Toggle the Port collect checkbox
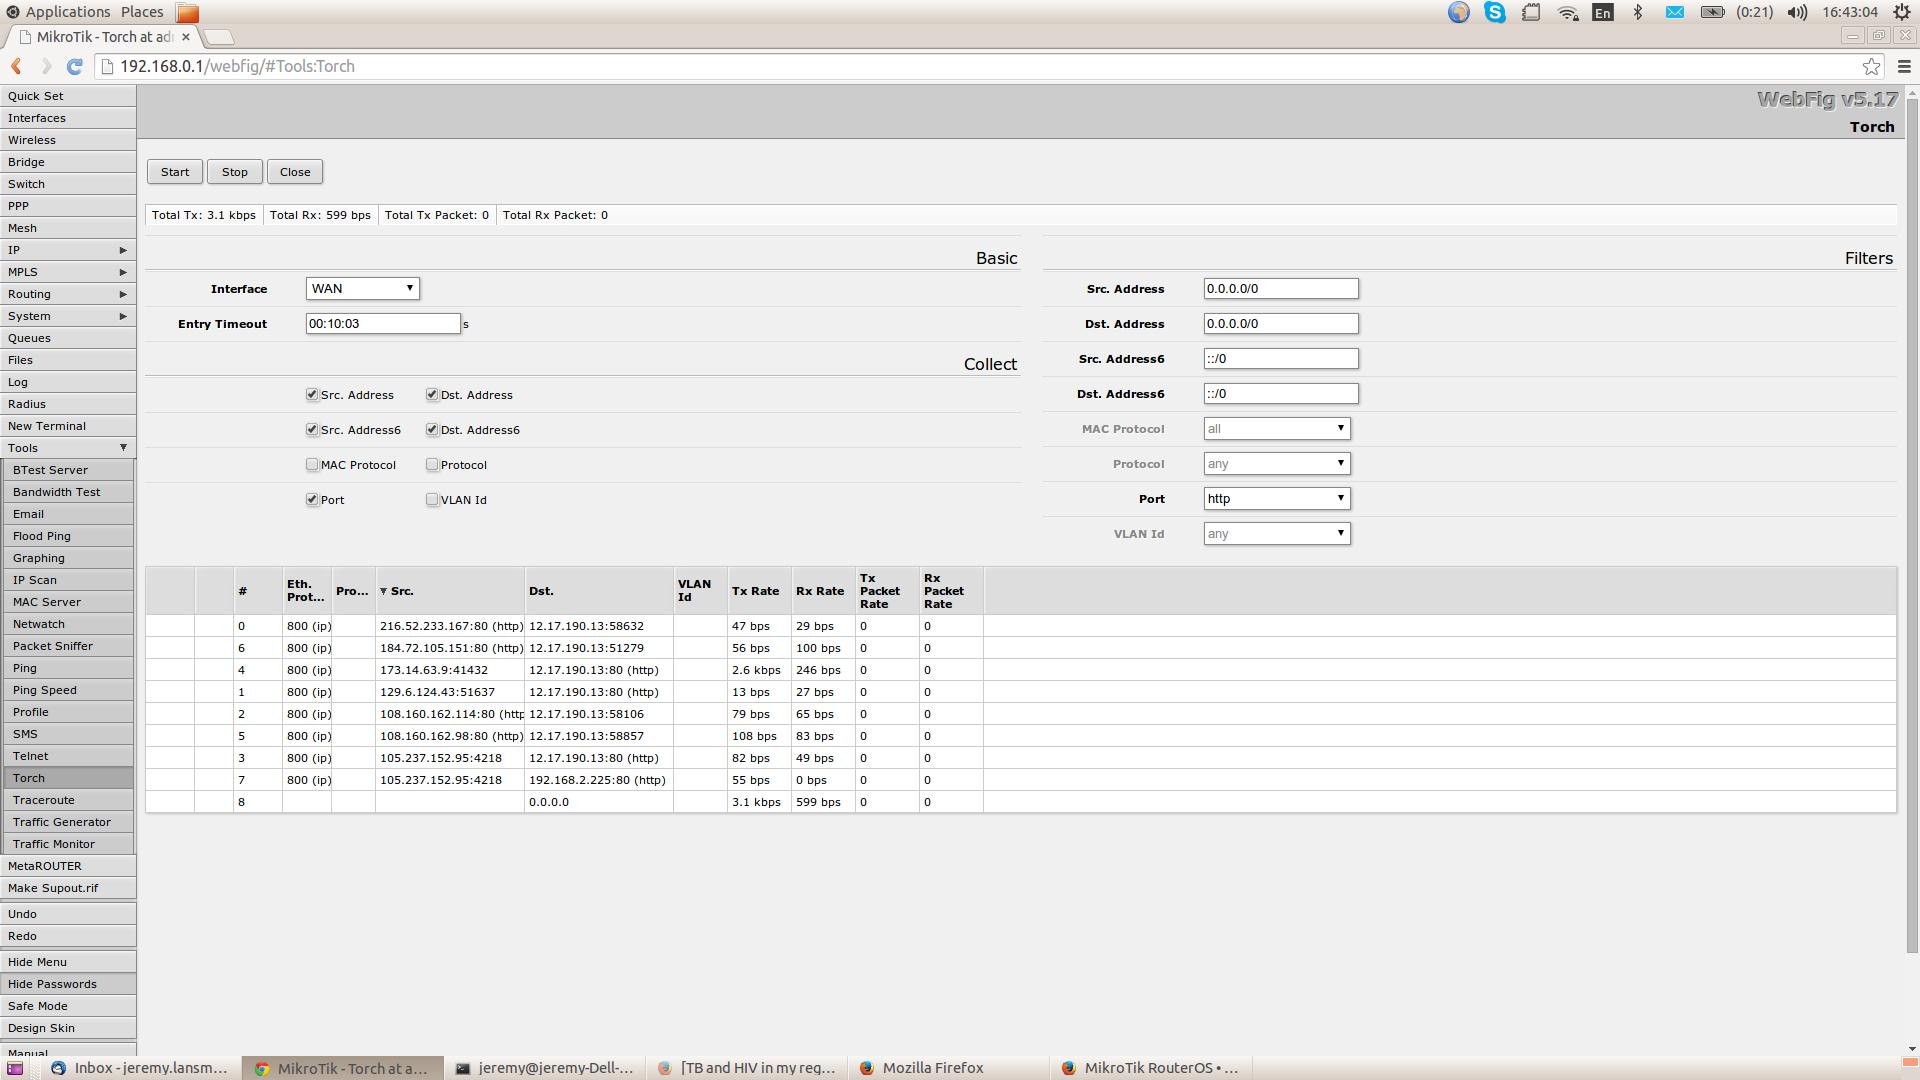This screenshot has height=1080, width=1920. pyautogui.click(x=312, y=500)
